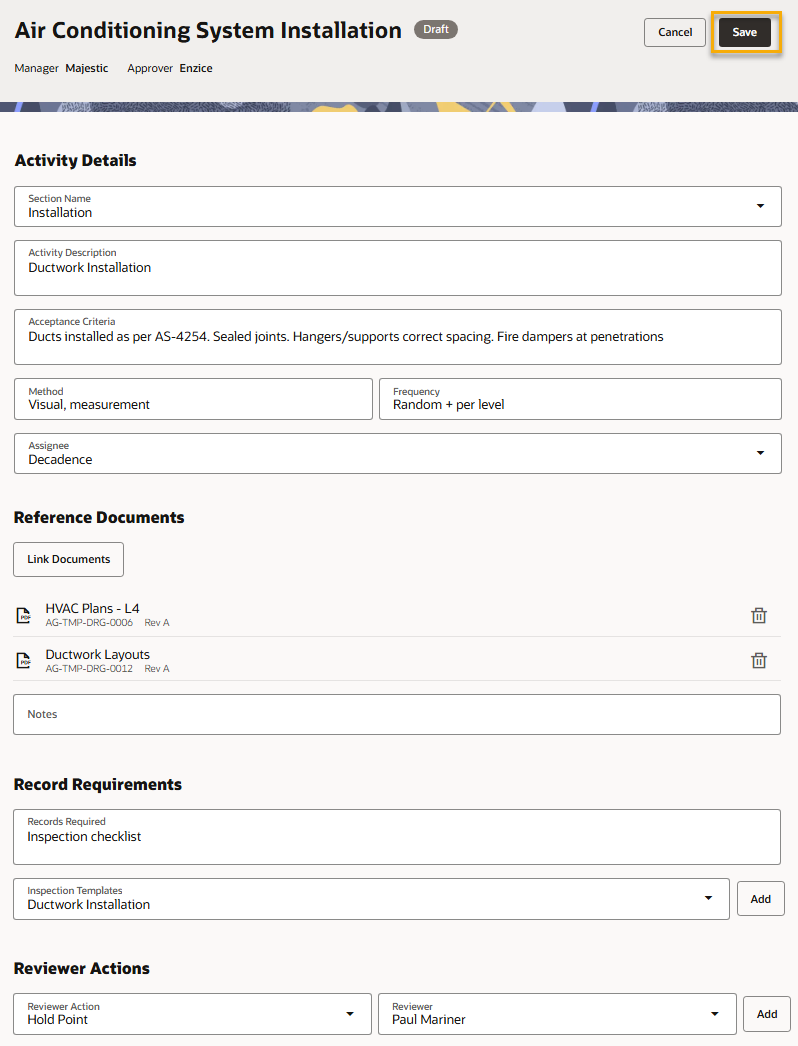
Task: Click the PDF icon for HVAC Plans
Action: click(x=24, y=616)
